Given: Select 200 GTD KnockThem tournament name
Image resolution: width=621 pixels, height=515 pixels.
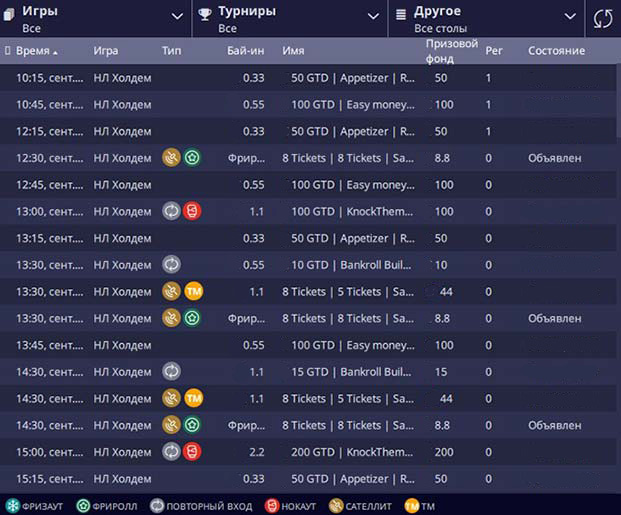Looking at the screenshot, I should [352, 452].
